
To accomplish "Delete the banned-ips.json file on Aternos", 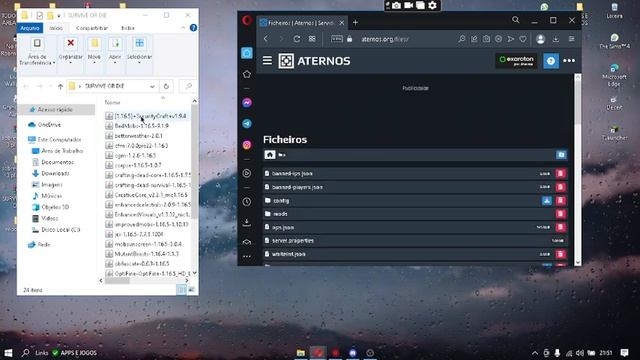I will coord(560,173).
